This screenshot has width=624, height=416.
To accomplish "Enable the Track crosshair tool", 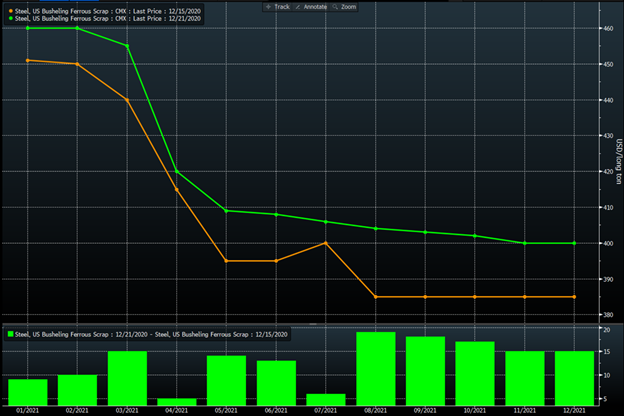I will point(279,6).
